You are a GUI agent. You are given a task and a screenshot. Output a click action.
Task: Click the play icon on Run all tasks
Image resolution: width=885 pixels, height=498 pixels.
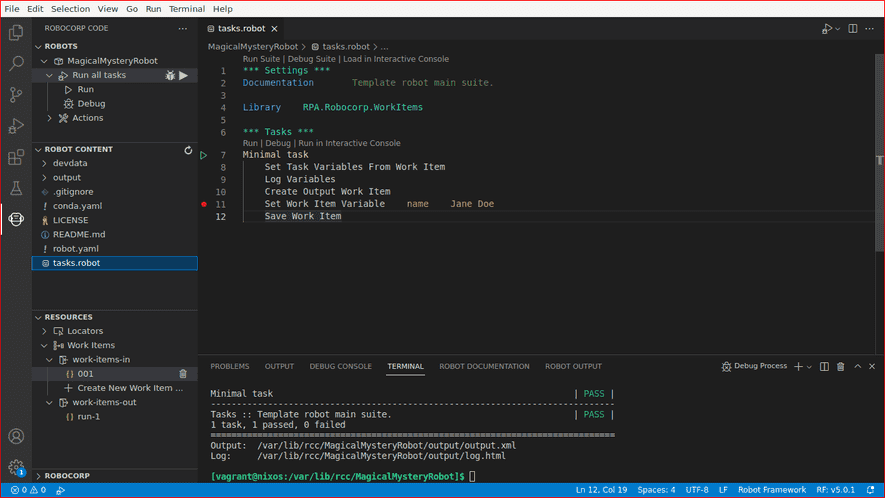tap(183, 75)
